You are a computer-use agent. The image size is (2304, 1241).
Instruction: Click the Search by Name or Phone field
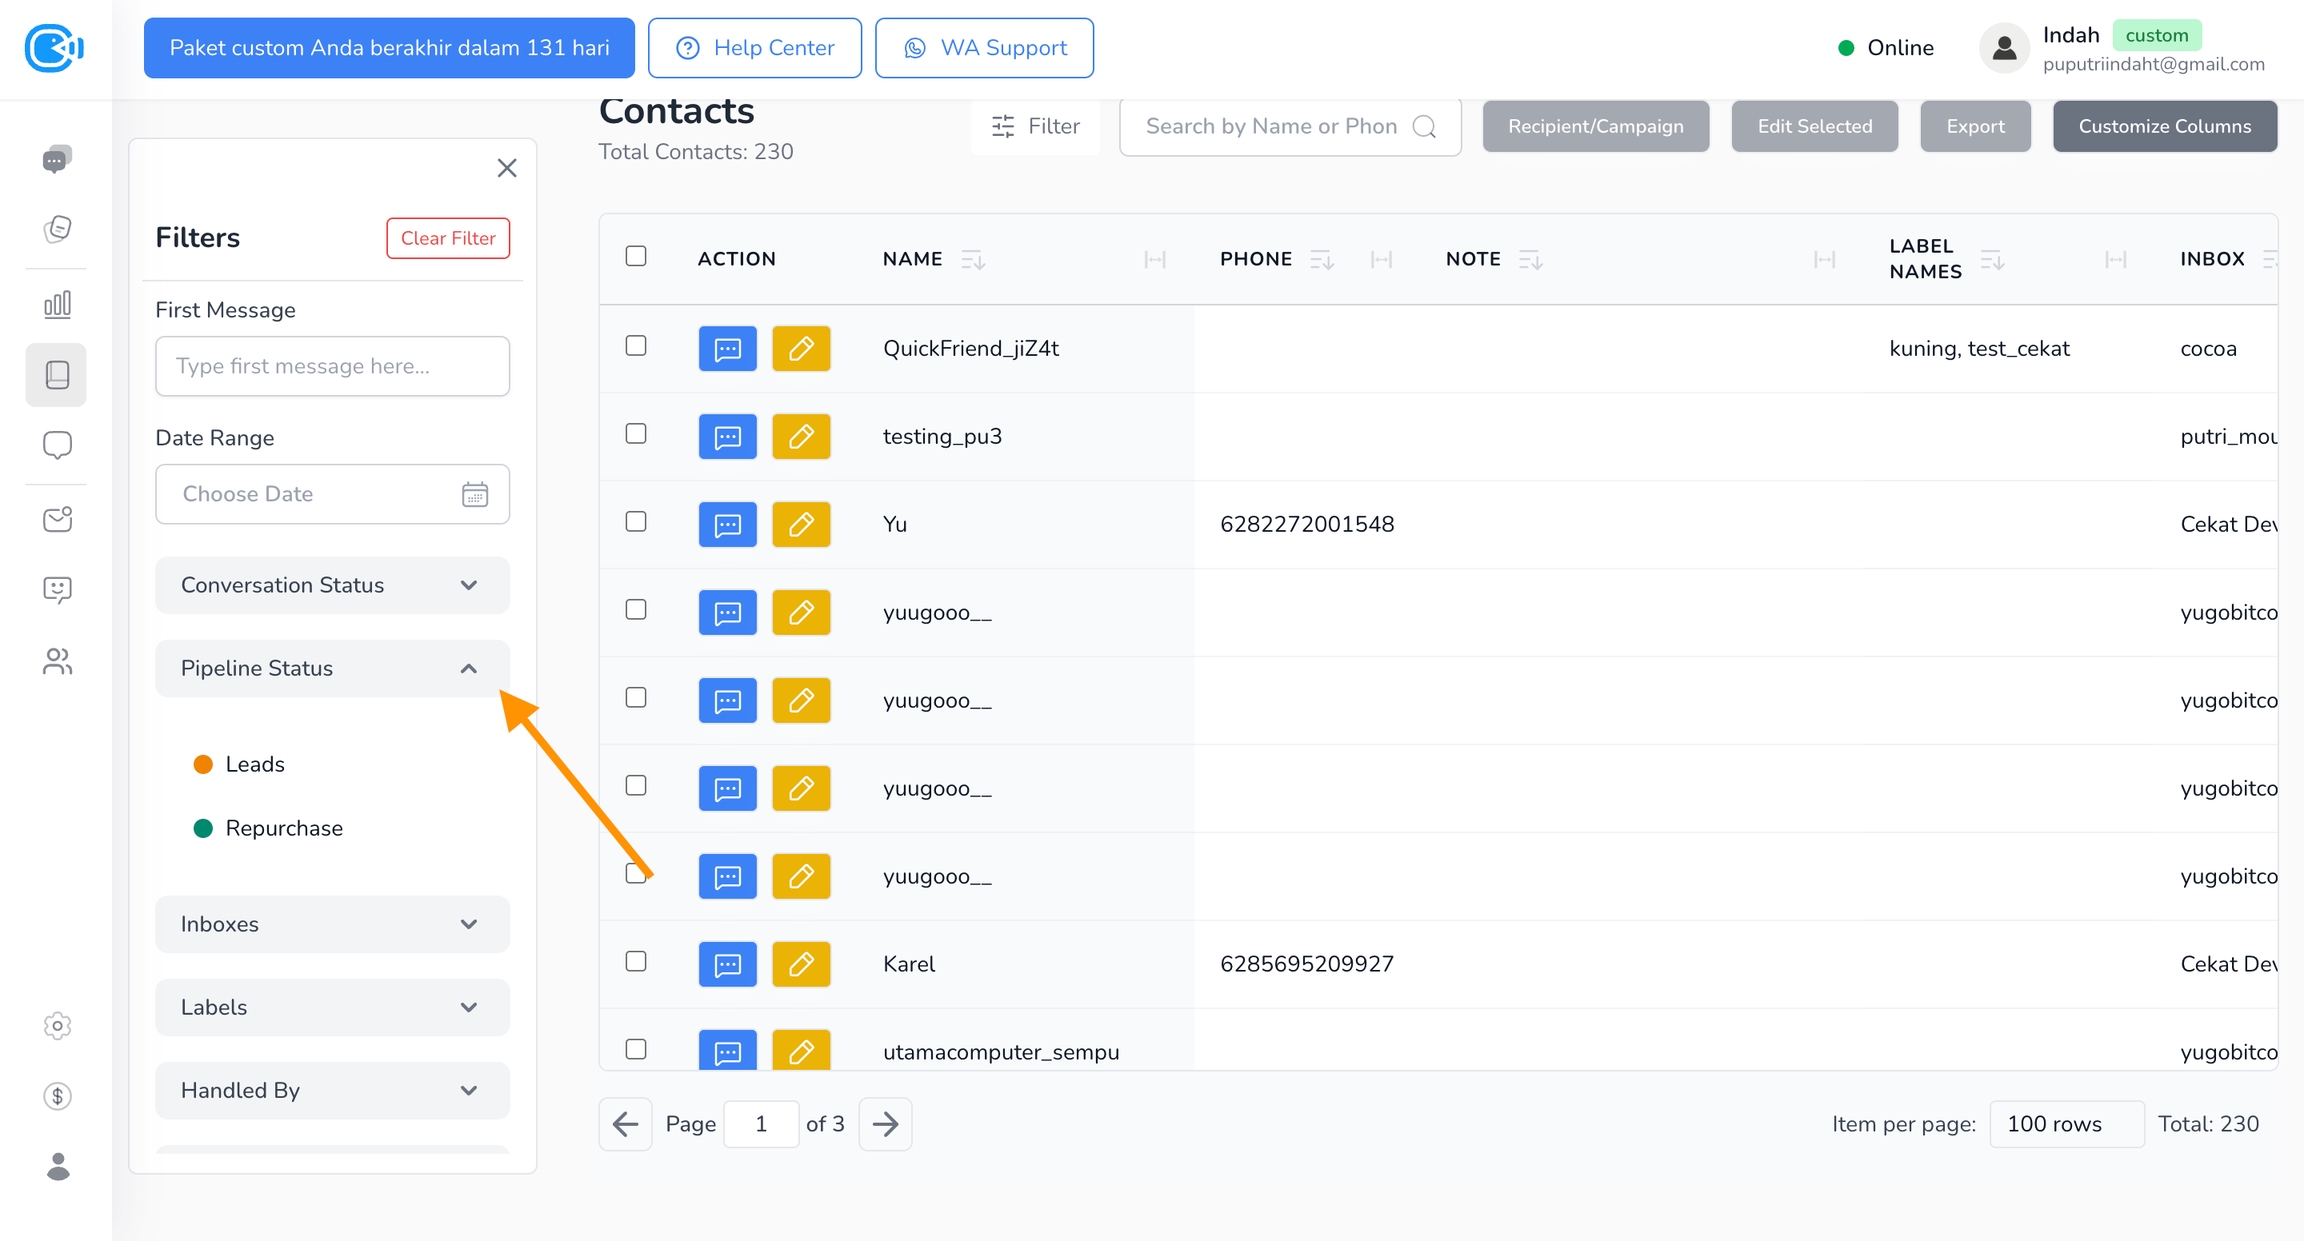click(x=1272, y=126)
